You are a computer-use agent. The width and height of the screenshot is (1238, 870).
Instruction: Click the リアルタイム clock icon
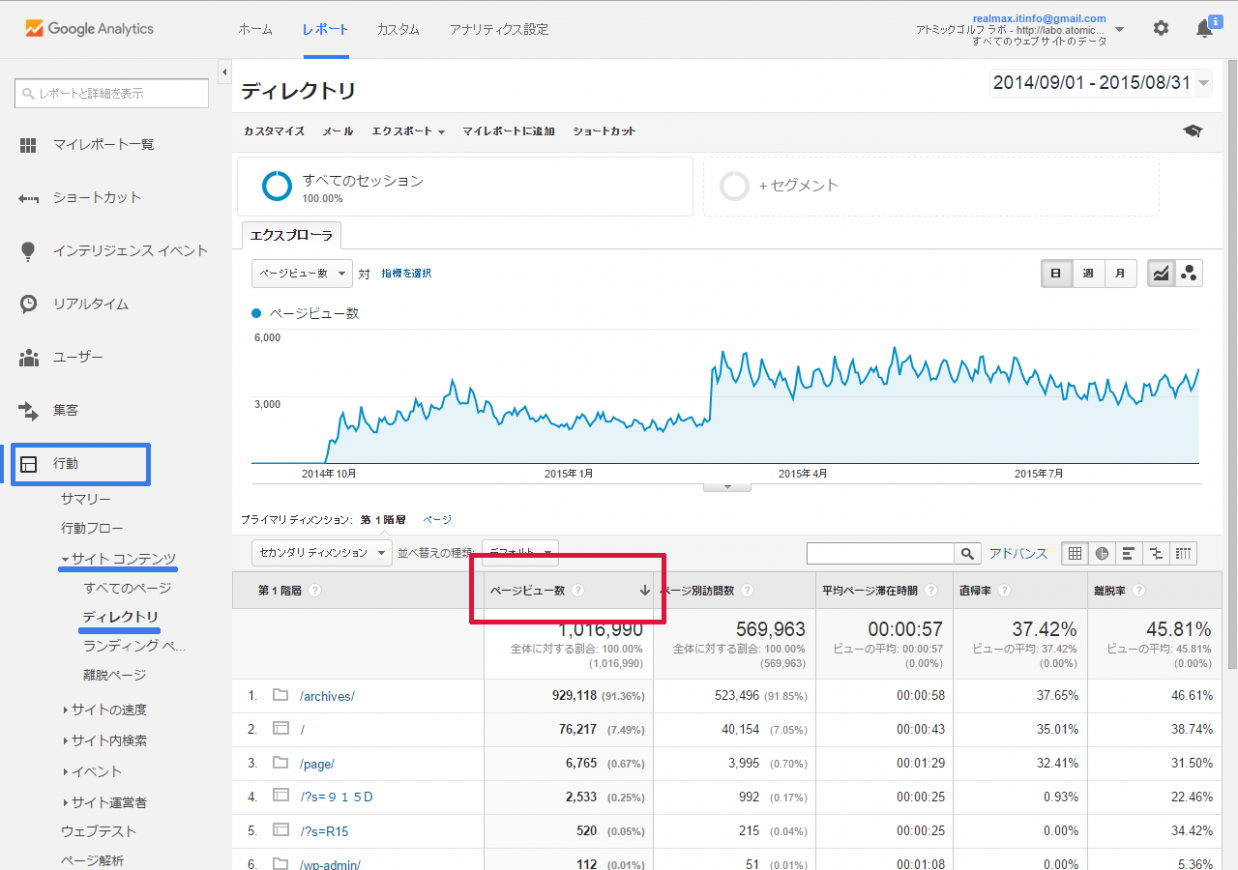(28, 304)
